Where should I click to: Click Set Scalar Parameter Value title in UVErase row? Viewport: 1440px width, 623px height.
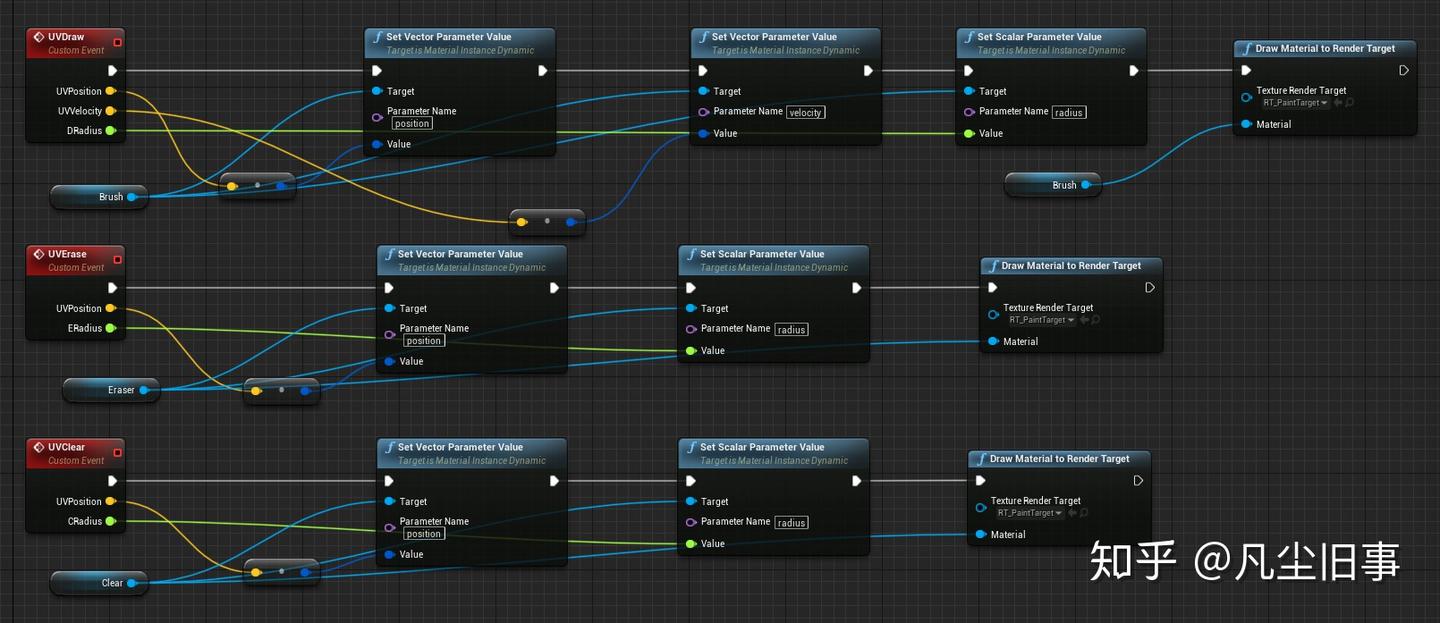point(762,254)
